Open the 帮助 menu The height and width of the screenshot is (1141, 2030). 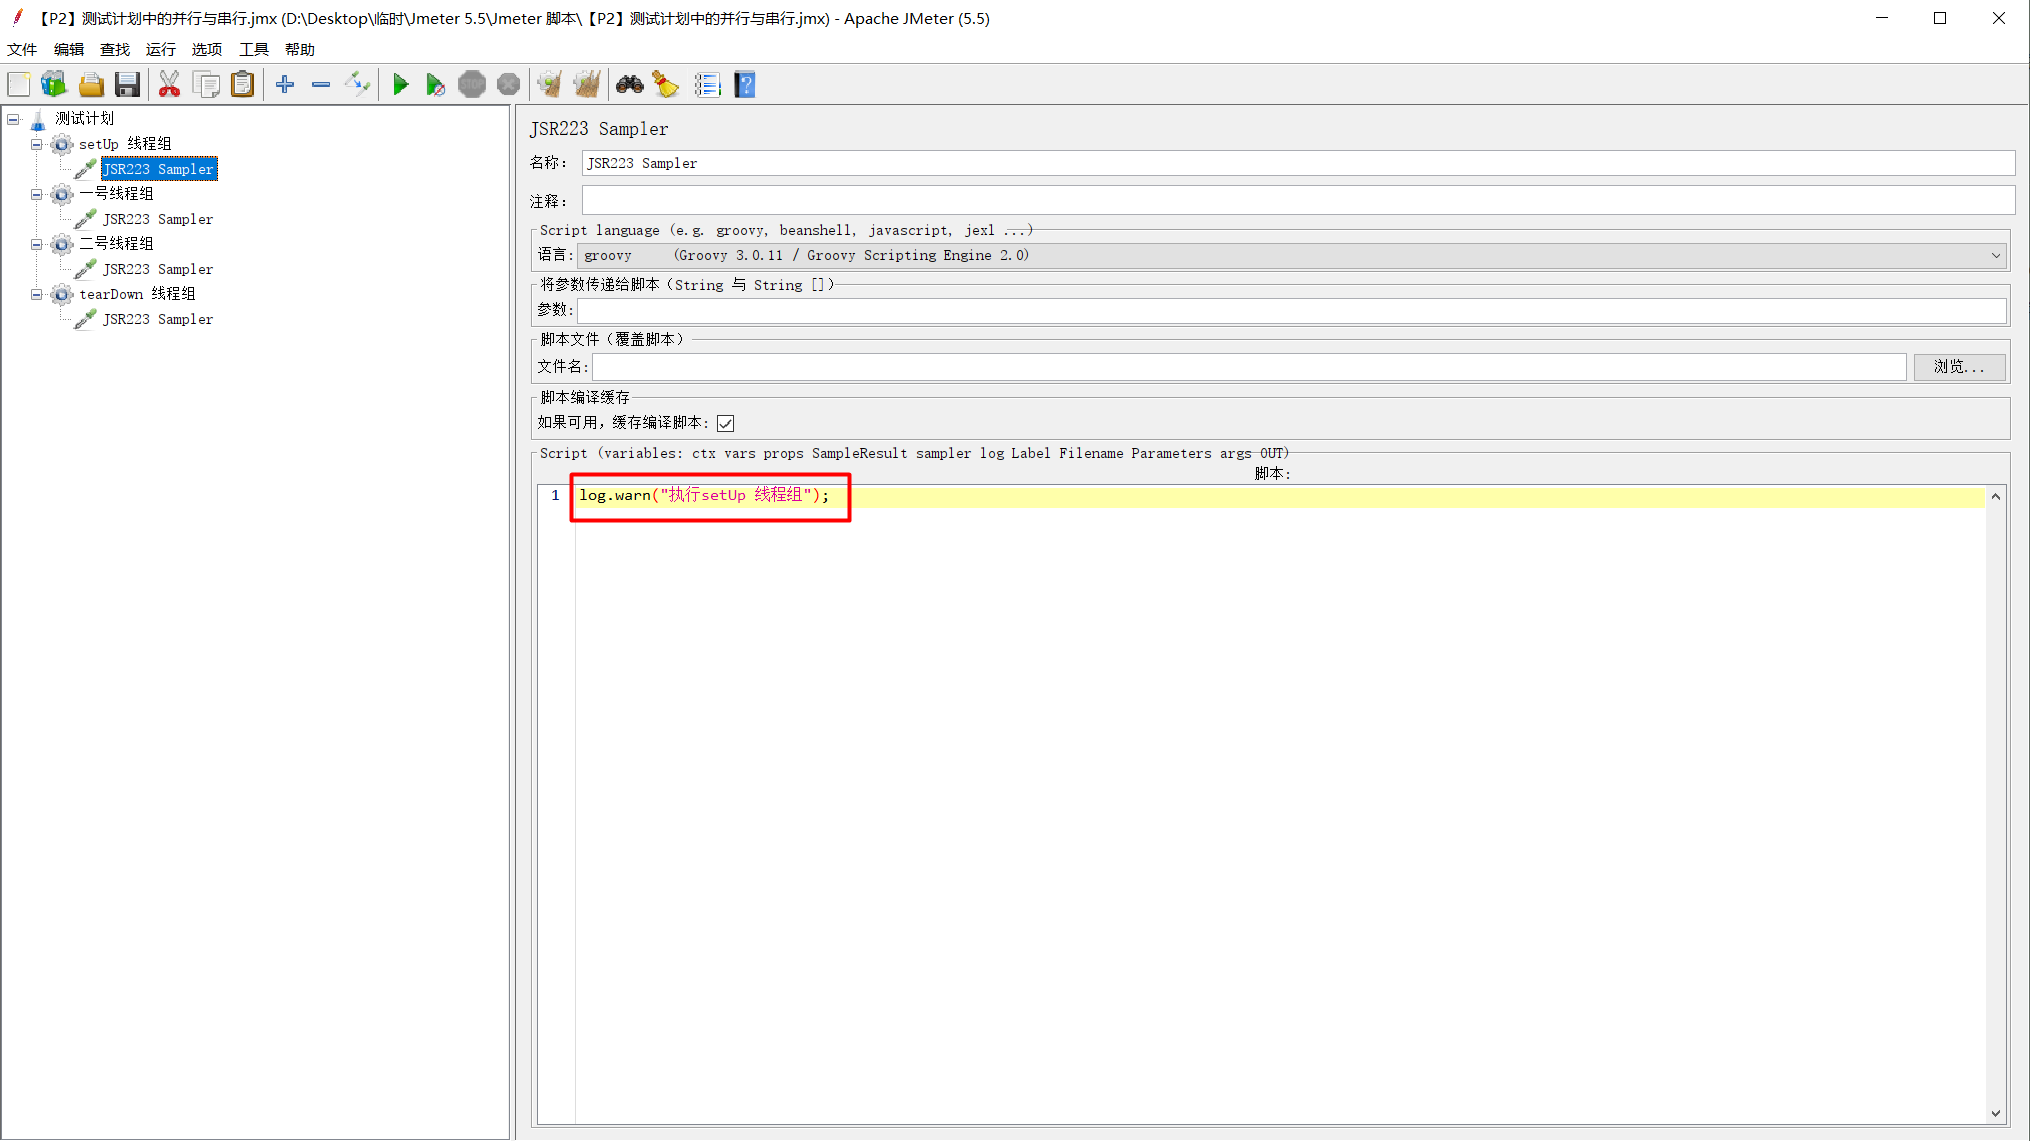[300, 50]
